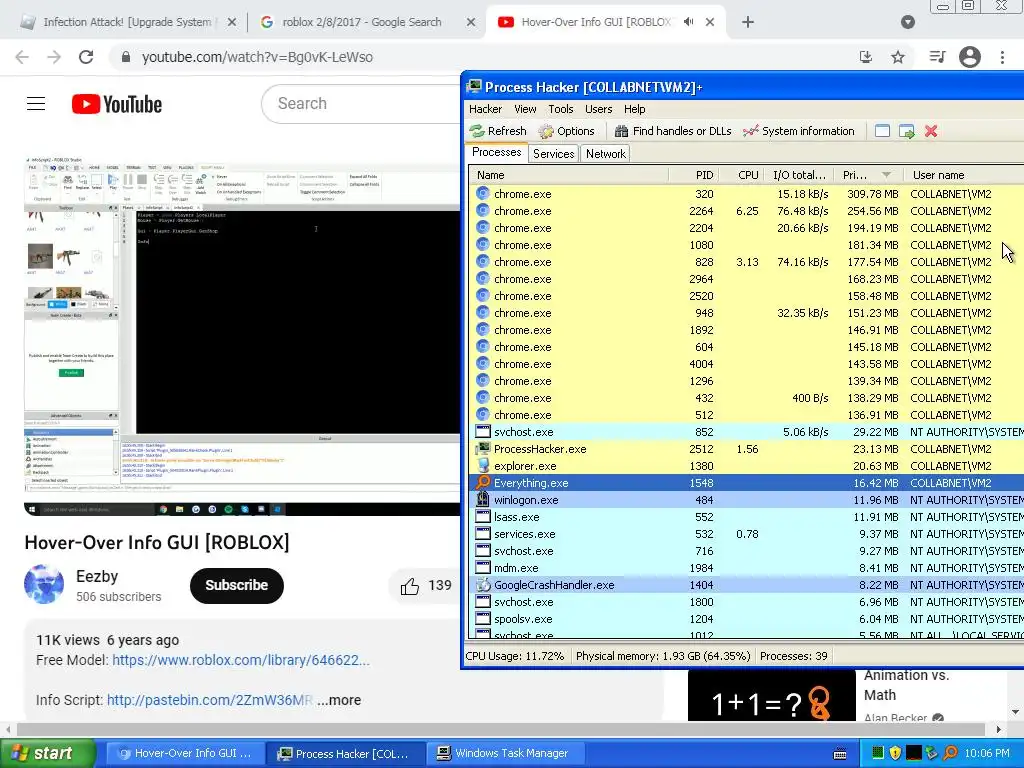Open Options in the Process Hacker toolbar

pos(566,131)
